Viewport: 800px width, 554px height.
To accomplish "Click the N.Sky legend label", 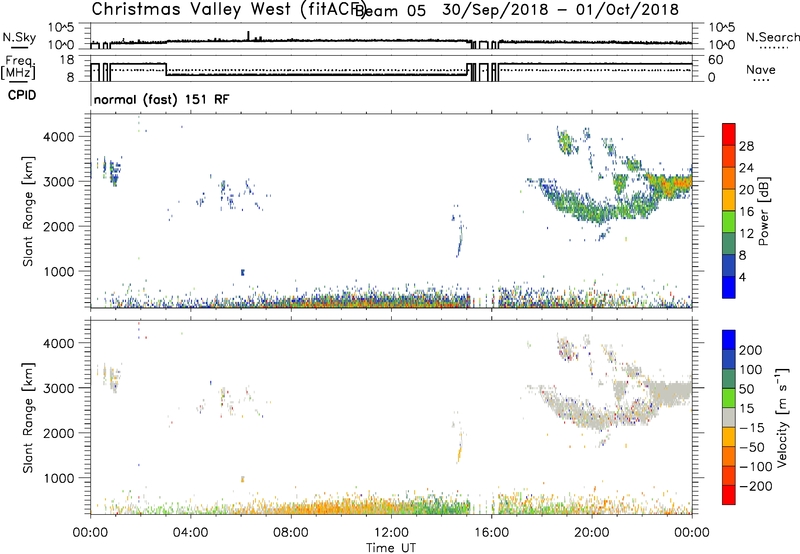I will [19, 38].
